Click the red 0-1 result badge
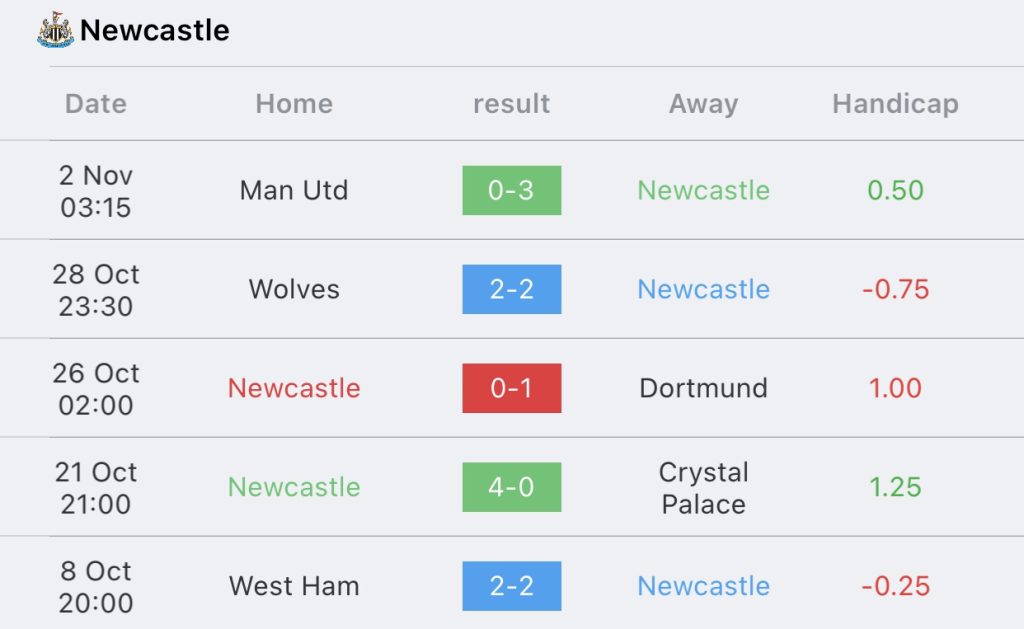 (x=512, y=388)
